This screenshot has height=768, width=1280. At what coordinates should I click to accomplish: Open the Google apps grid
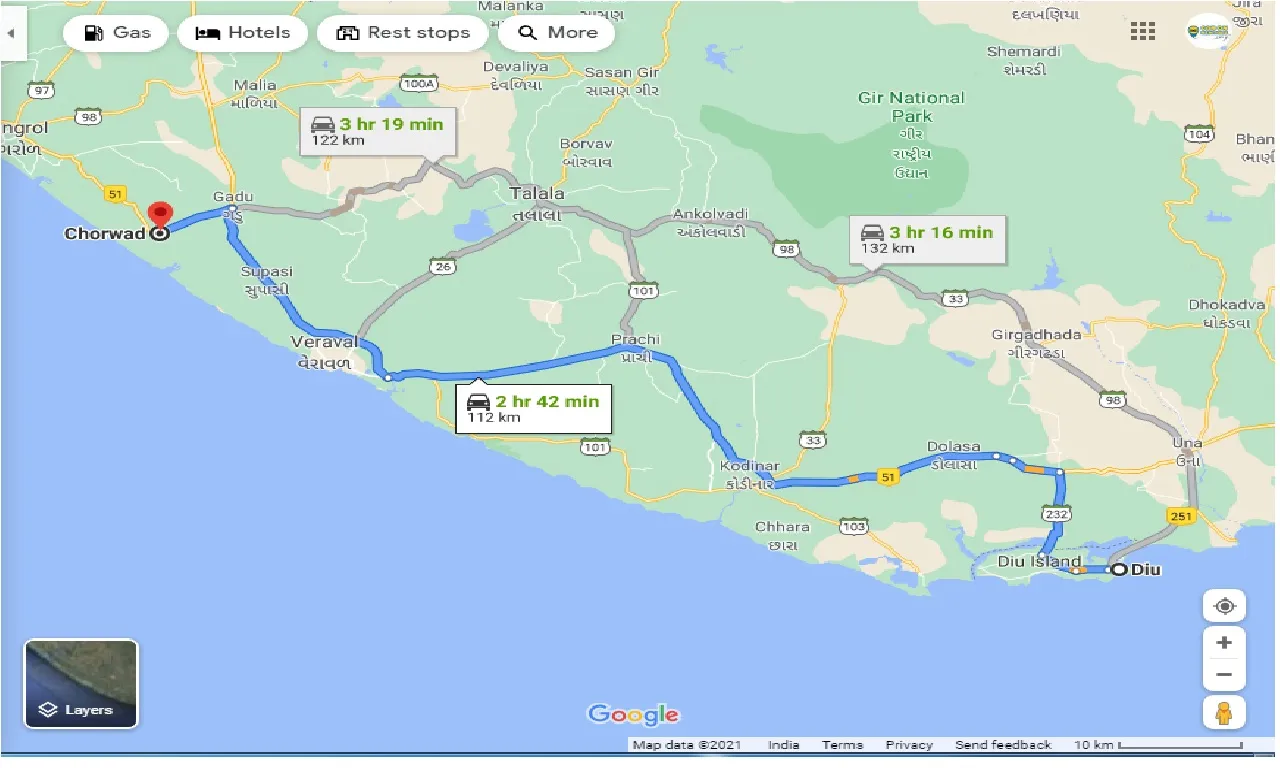(1142, 31)
